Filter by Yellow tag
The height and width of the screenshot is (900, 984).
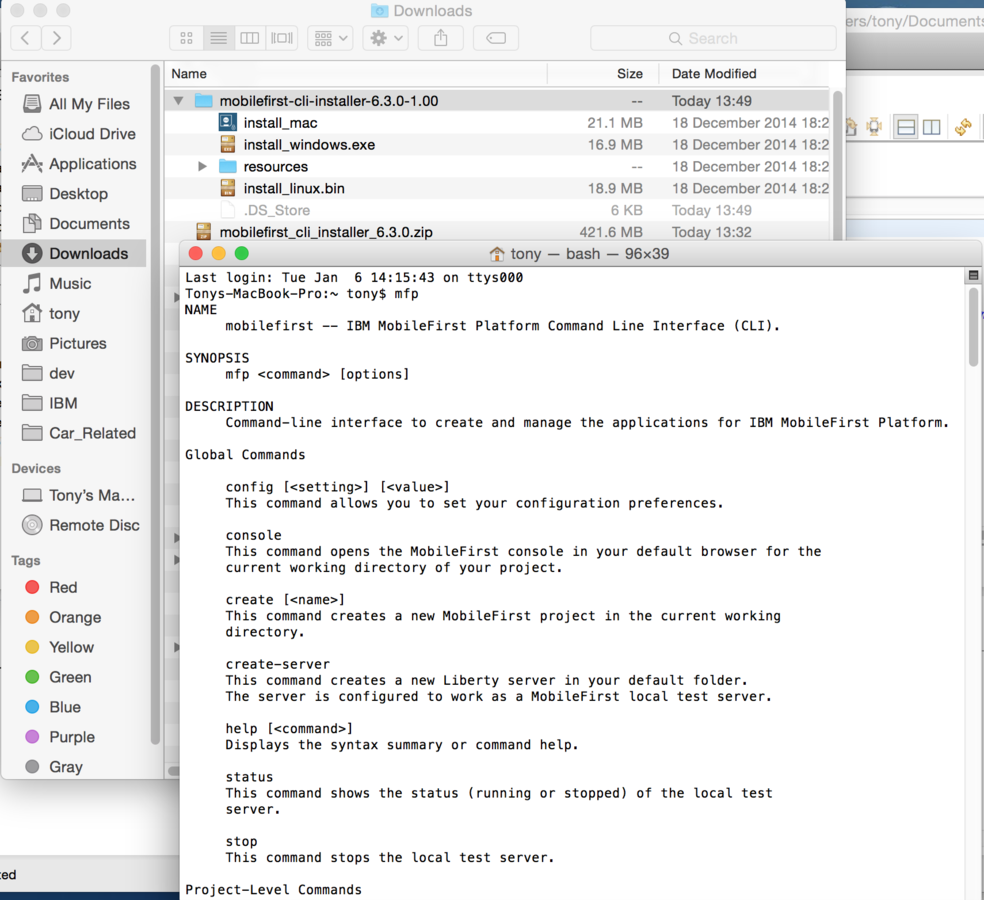(59, 647)
